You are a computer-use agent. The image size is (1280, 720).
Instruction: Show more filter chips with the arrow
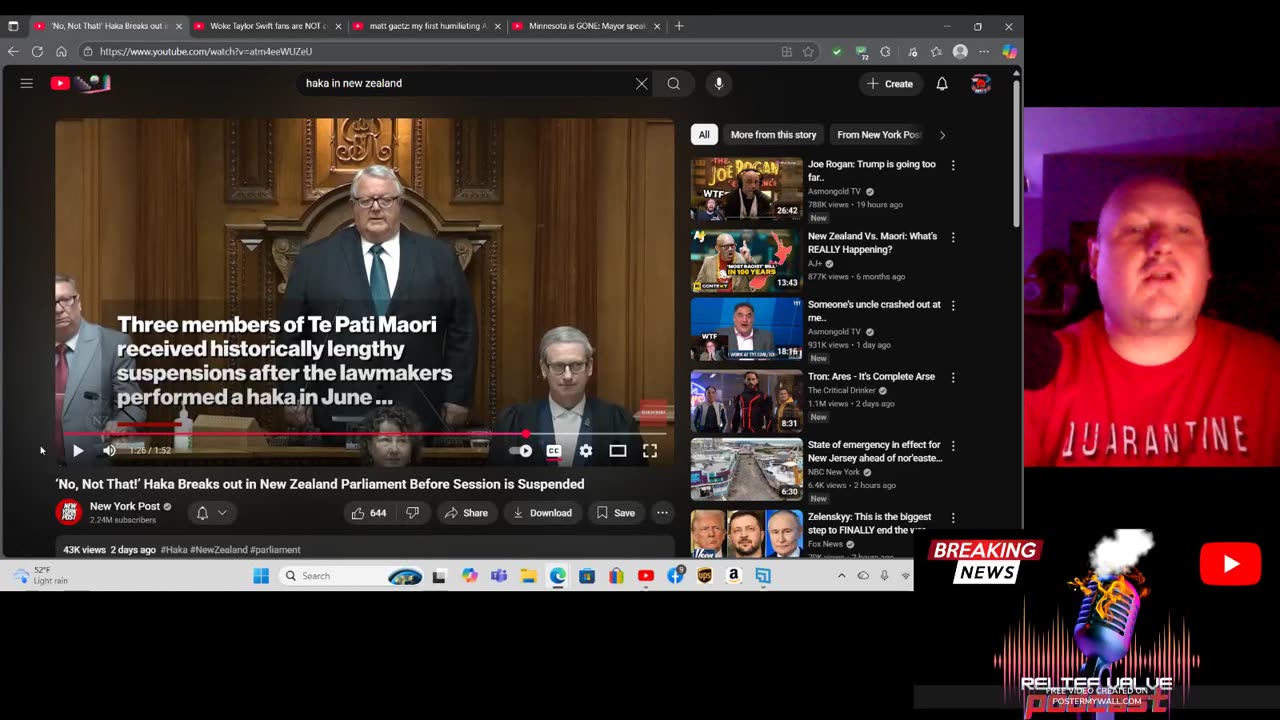942,135
